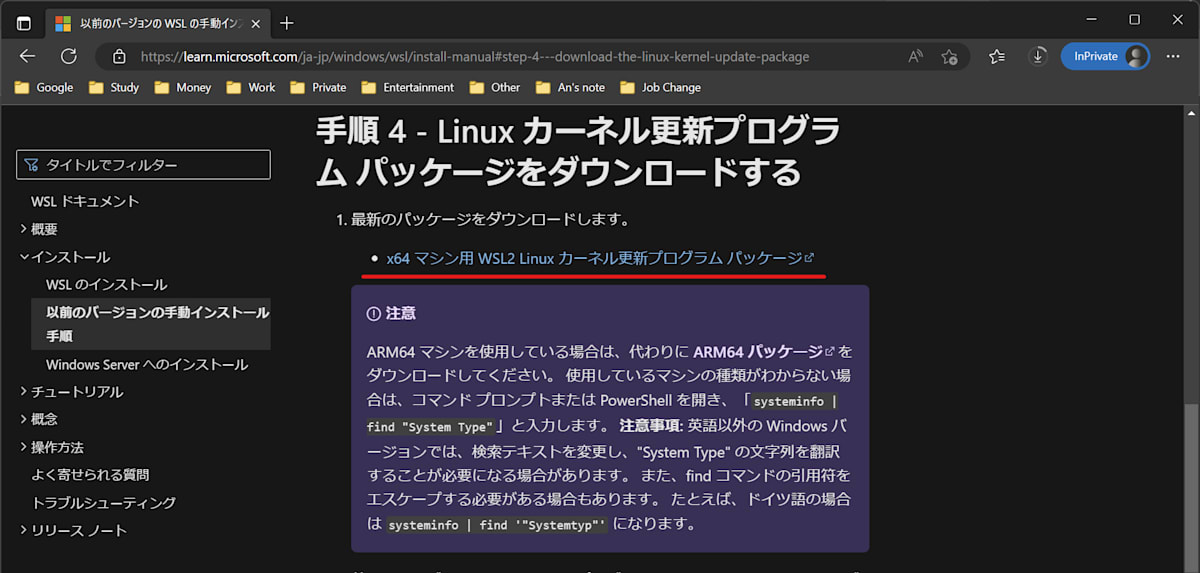Open Windows Server へのインストール page
The image size is (1200, 573).
click(147, 365)
